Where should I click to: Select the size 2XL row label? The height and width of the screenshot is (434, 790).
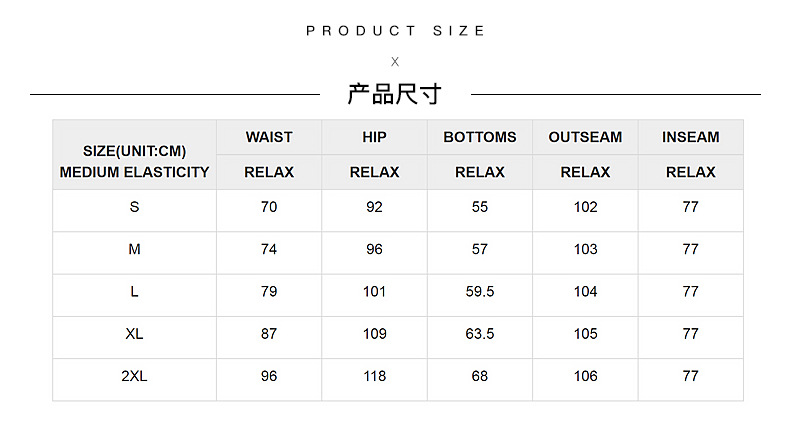(134, 376)
